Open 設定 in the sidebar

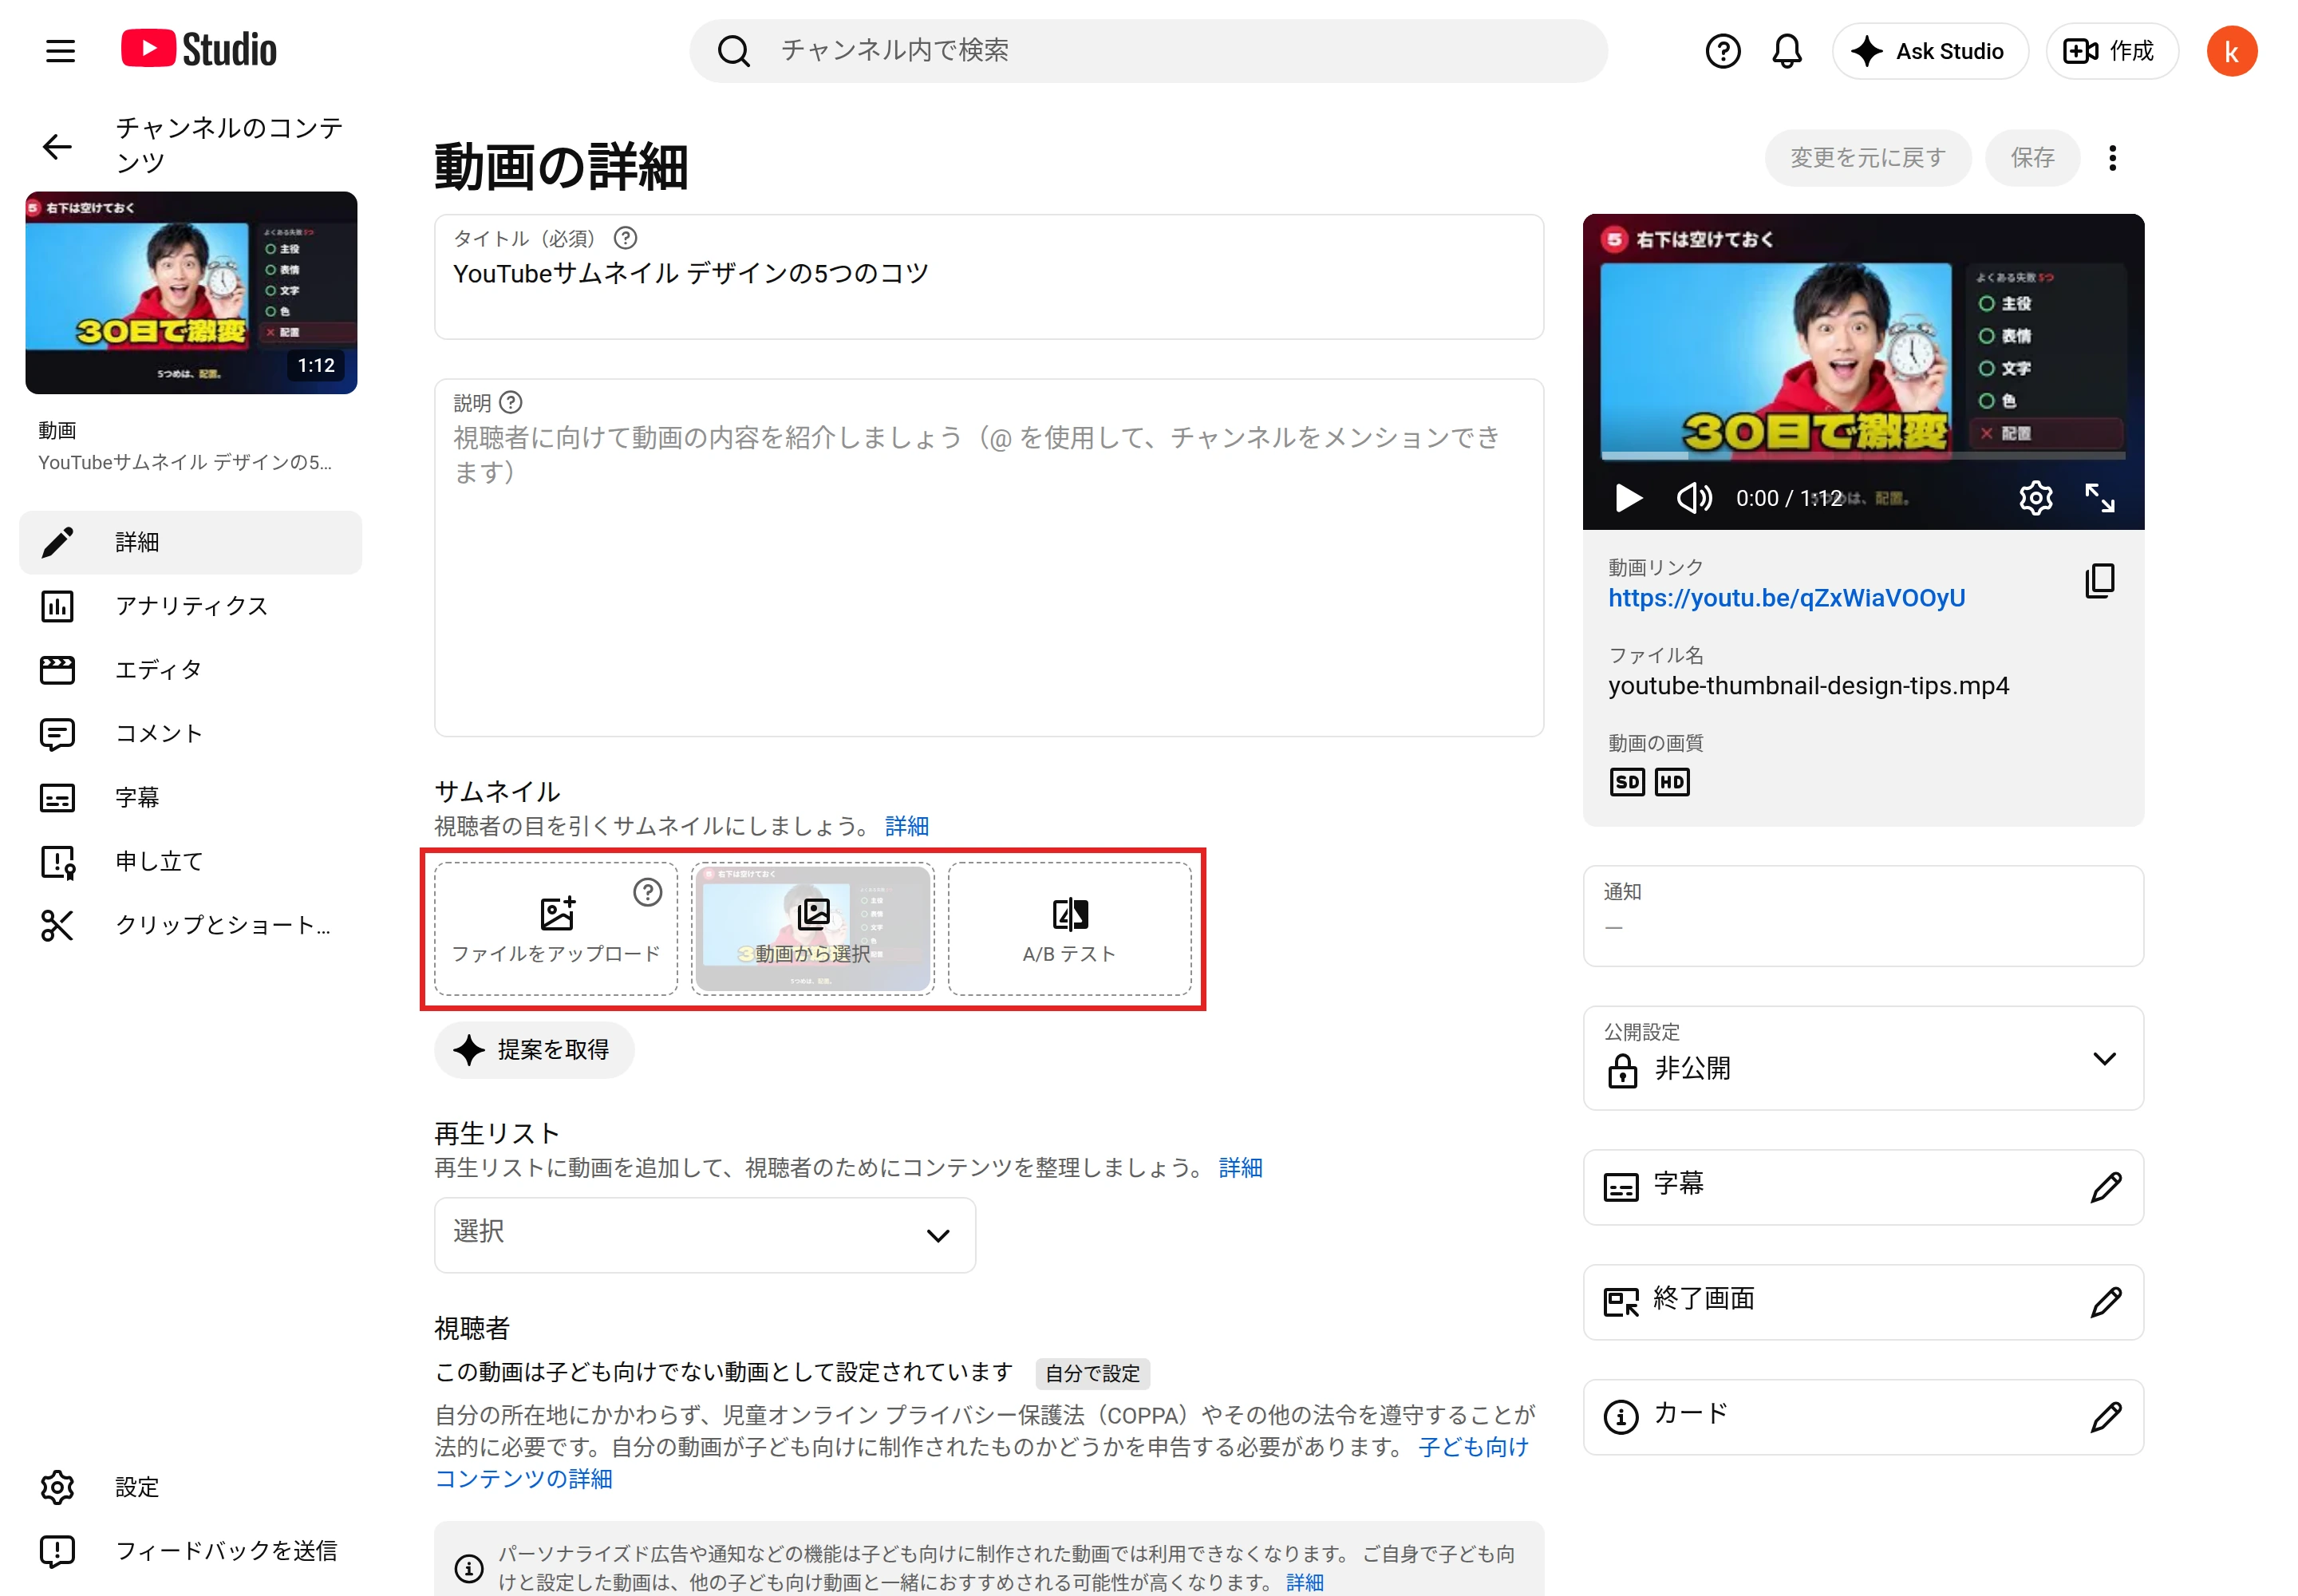[x=190, y=1487]
